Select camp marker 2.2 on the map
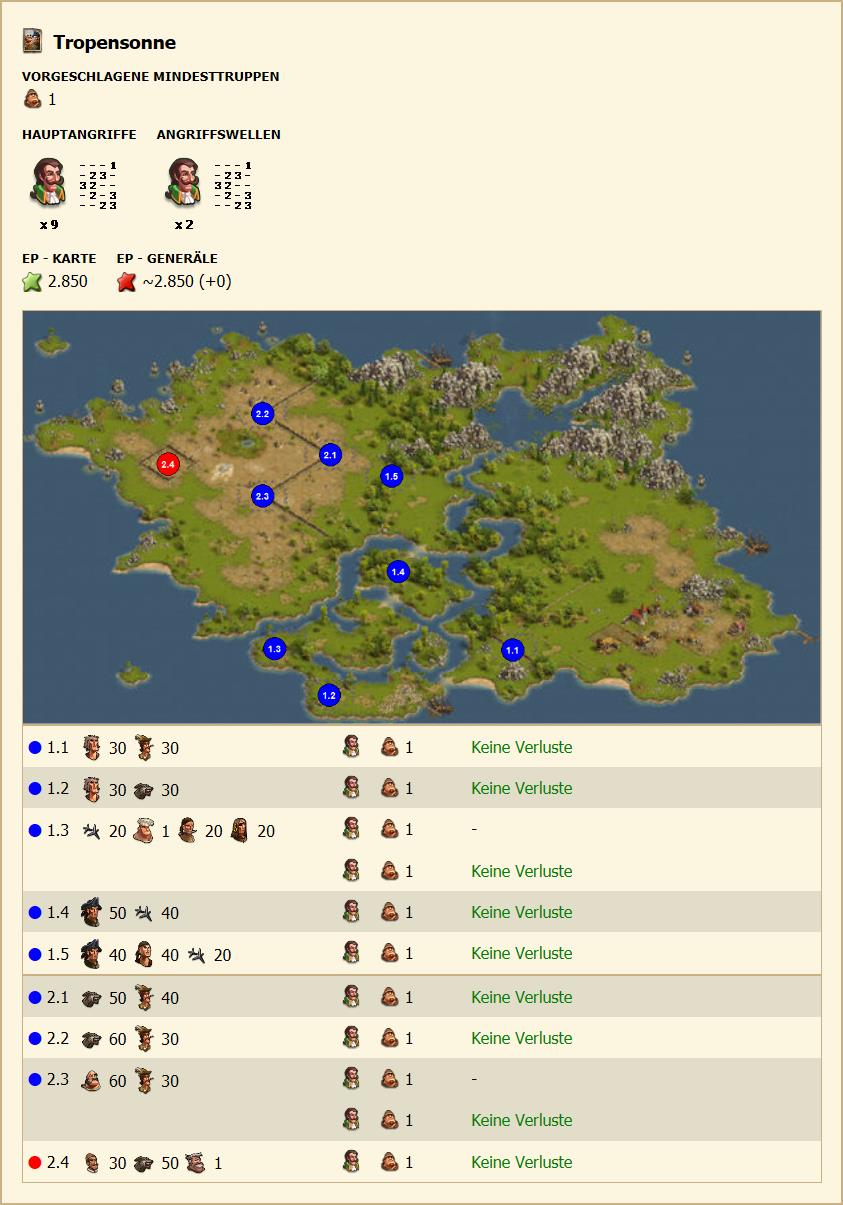The height and width of the screenshot is (1205, 843). [262, 413]
